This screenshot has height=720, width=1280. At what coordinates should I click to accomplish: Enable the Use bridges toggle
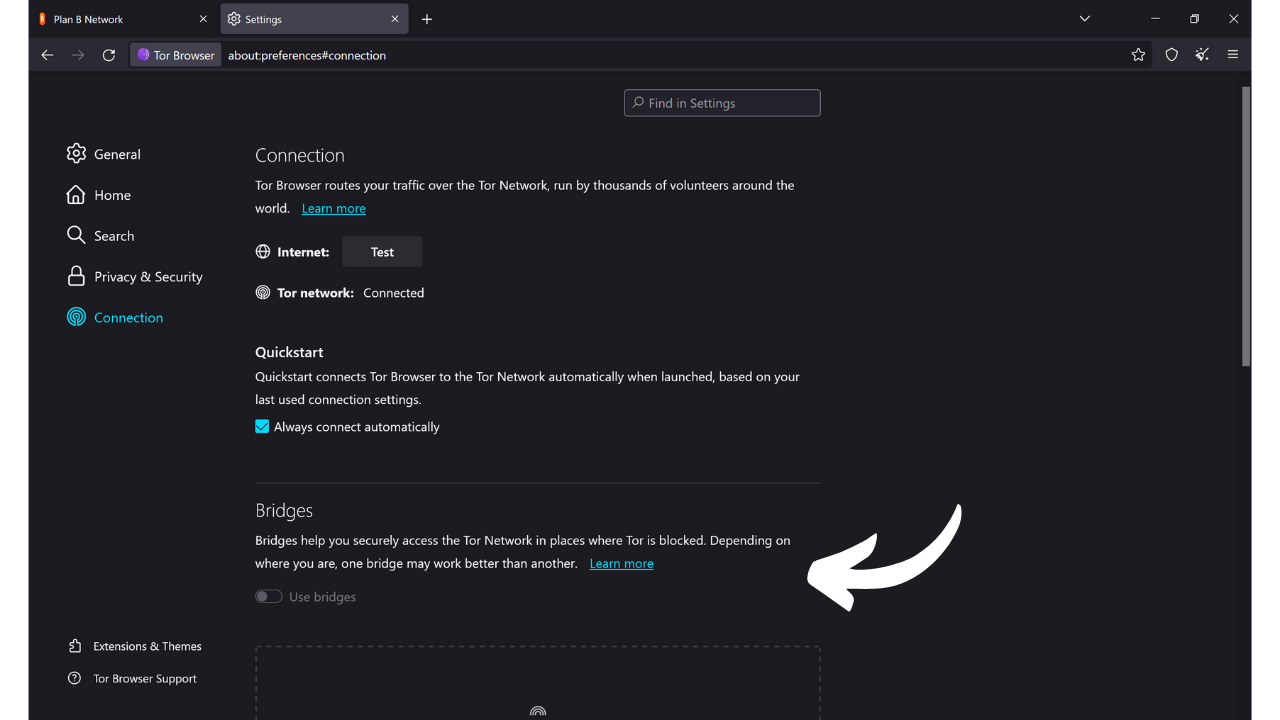(268, 596)
